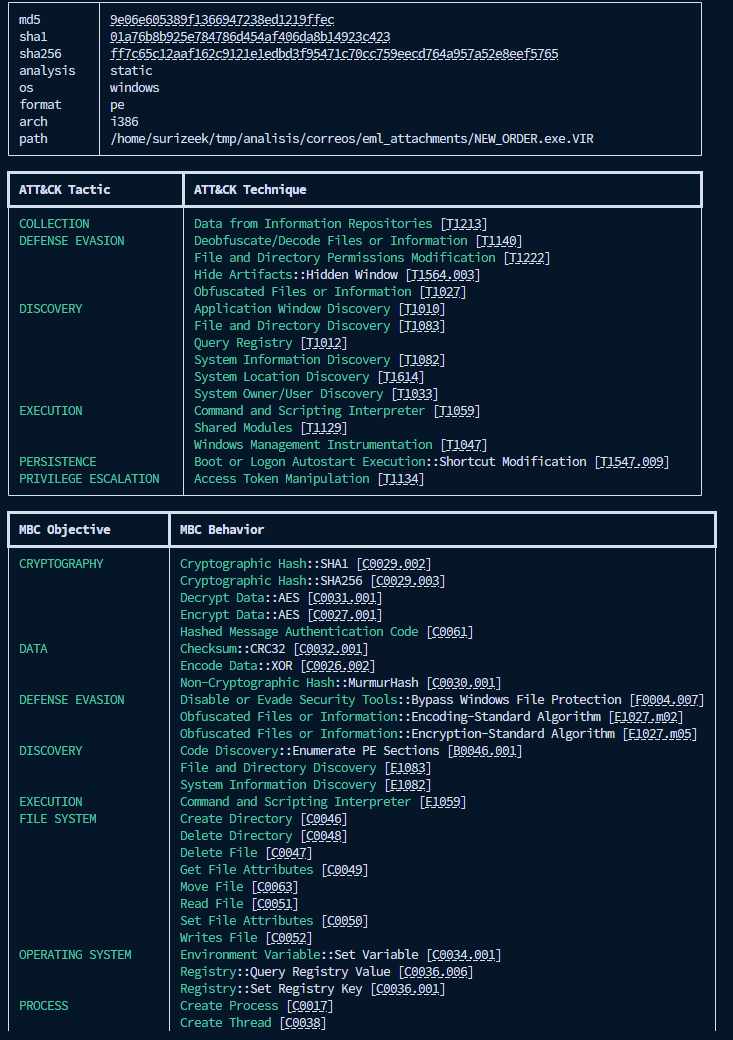This screenshot has width=733, height=1040.
Task: Click the OPERATING SYSTEM objective label
Action: coord(75,955)
